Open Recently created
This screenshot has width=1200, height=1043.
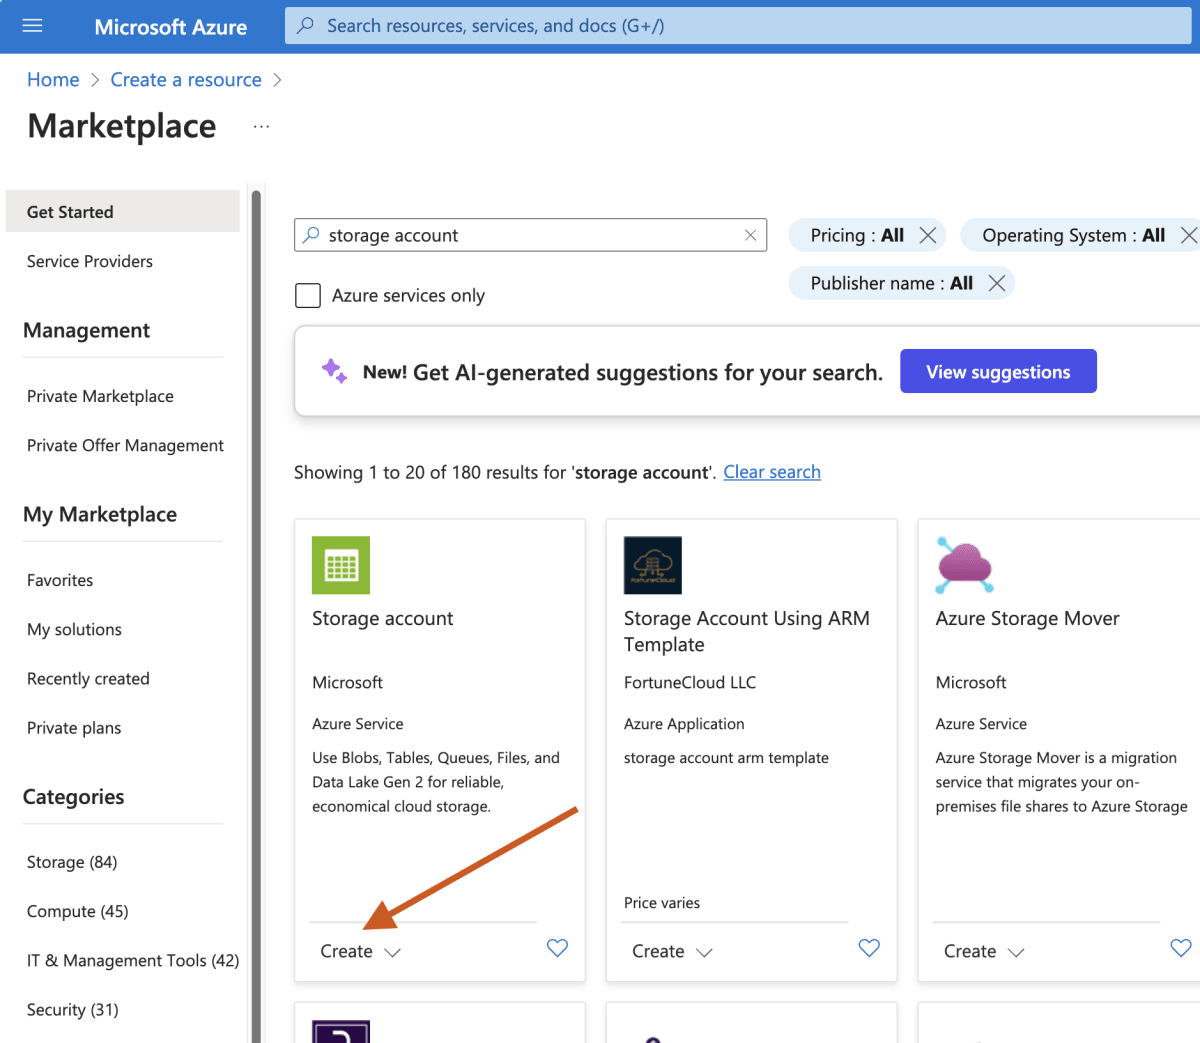pyautogui.click(x=88, y=678)
